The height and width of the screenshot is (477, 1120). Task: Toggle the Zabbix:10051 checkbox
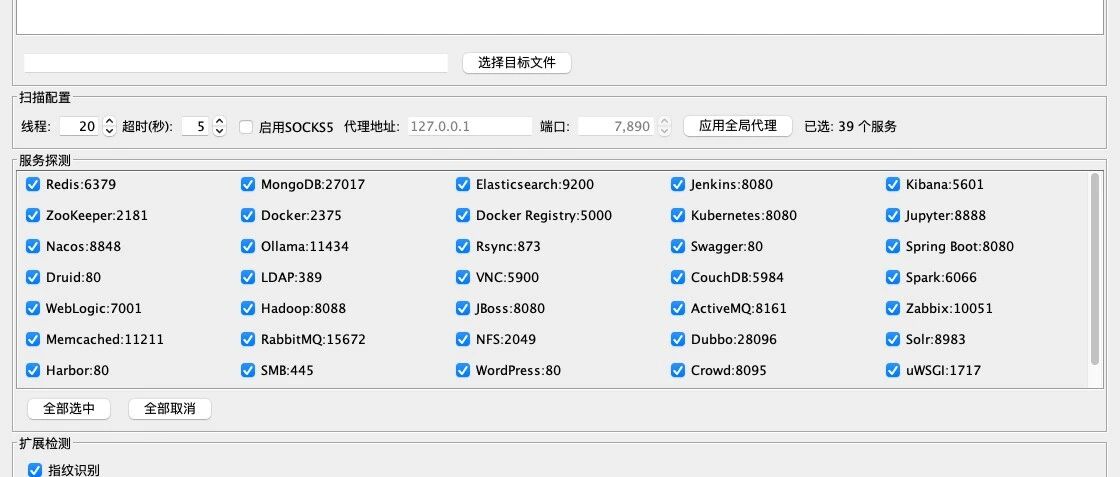[893, 308]
